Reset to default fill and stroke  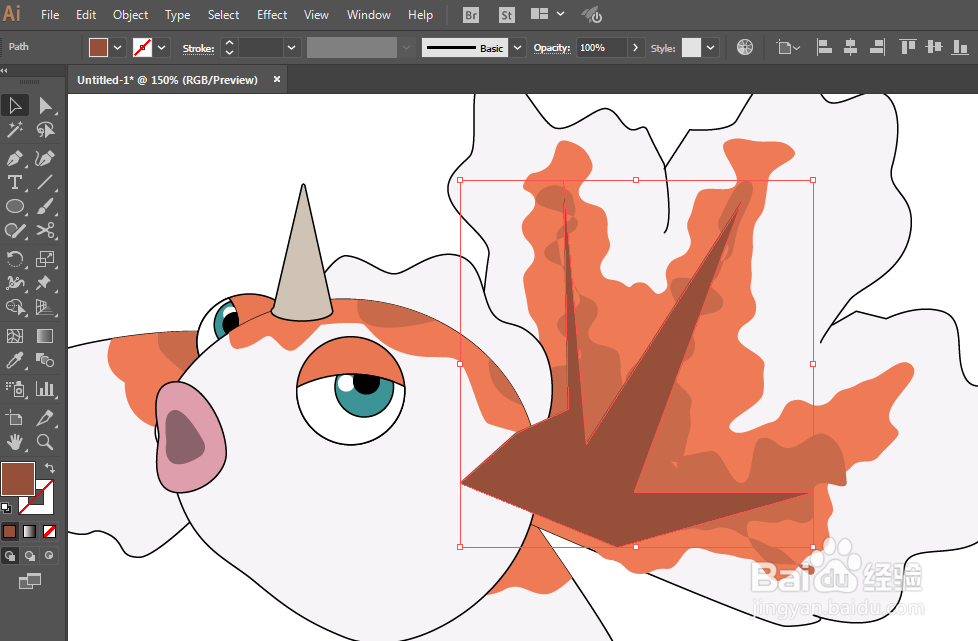(x=6, y=508)
